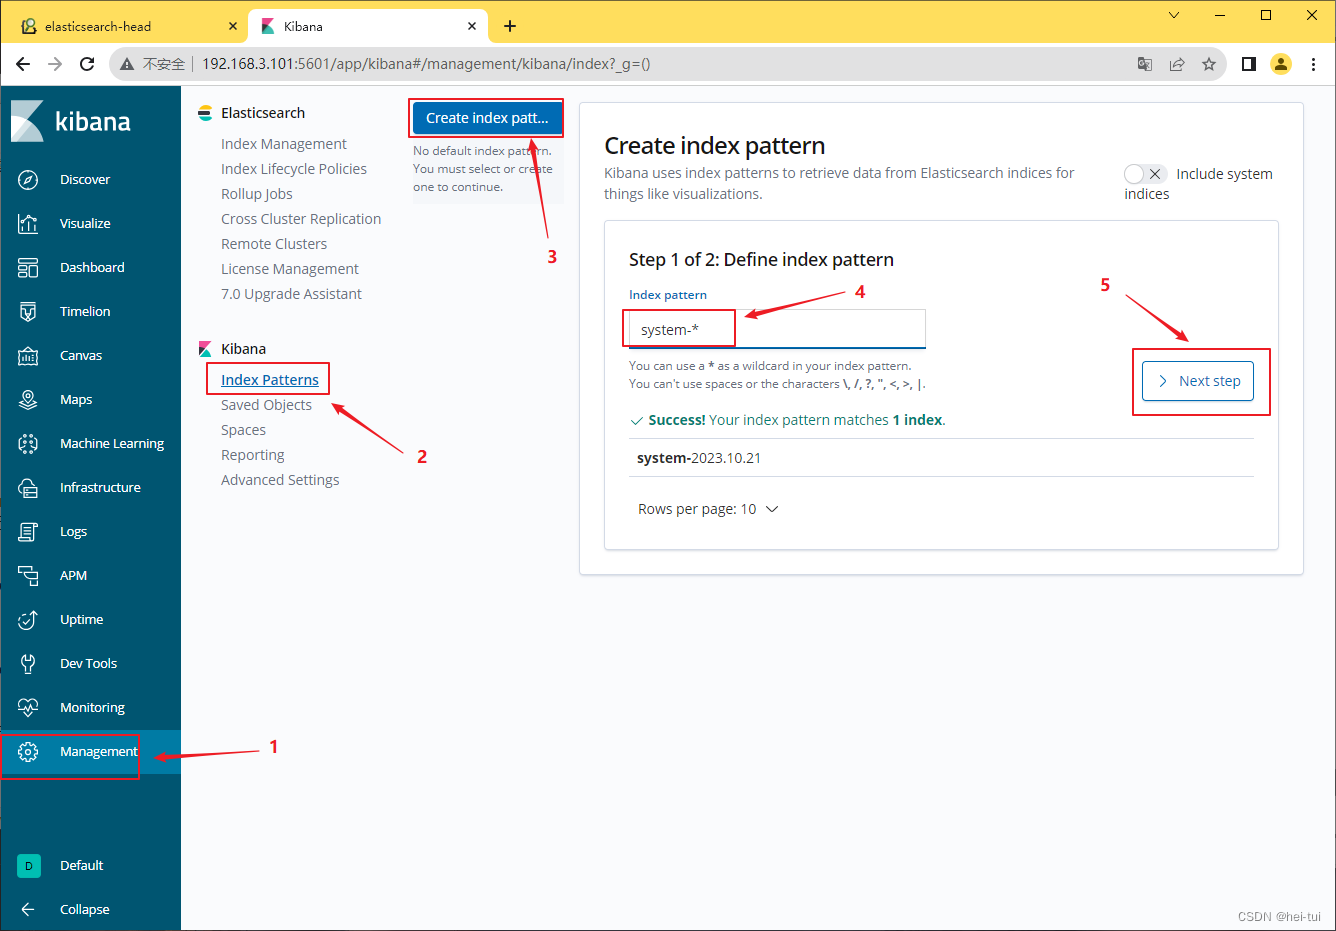The width and height of the screenshot is (1336, 931).
Task: Open Index Patterns link
Action: pos(270,380)
